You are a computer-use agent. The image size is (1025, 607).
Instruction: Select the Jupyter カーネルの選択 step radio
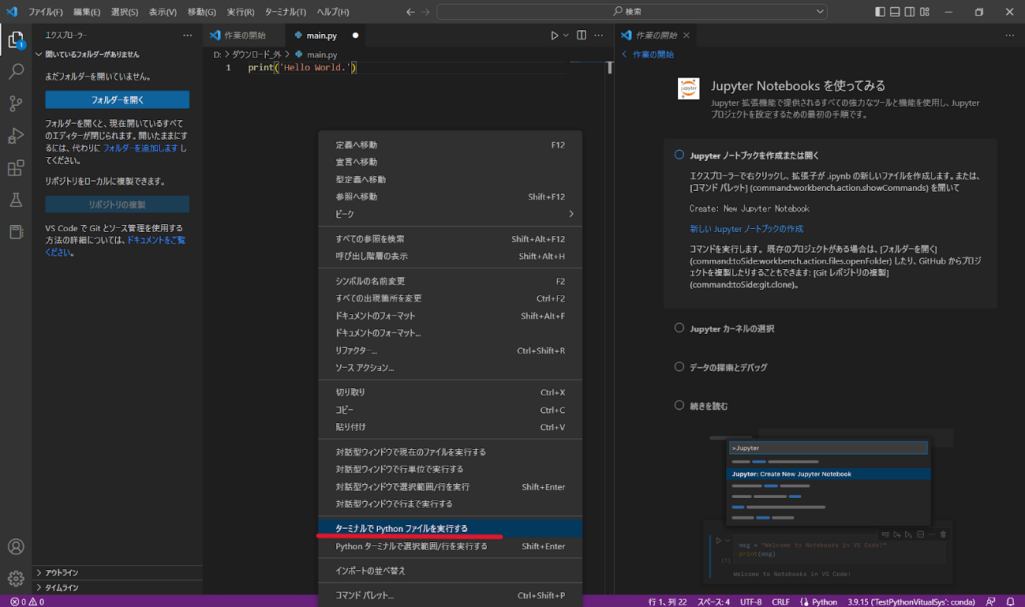coord(679,328)
